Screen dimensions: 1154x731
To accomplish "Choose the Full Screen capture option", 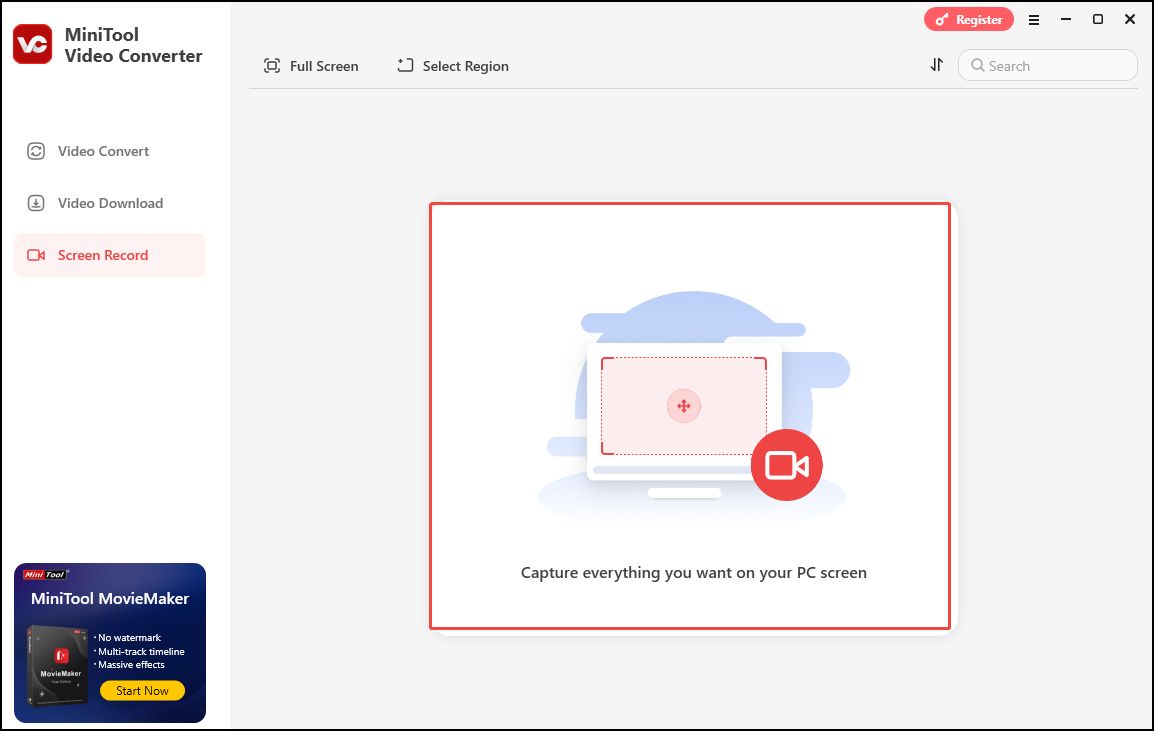I will tap(311, 66).
